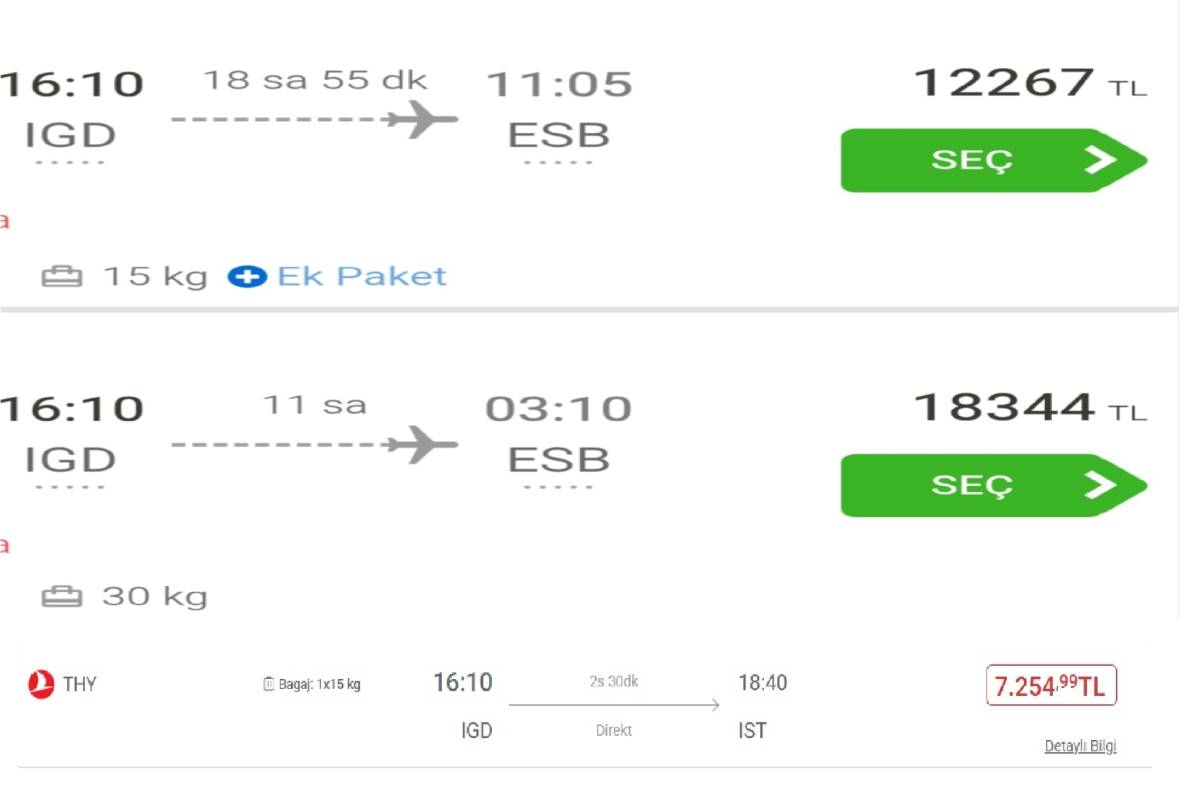Click the THY Turkish Airlines logo
1200x802 pixels.
41,685
